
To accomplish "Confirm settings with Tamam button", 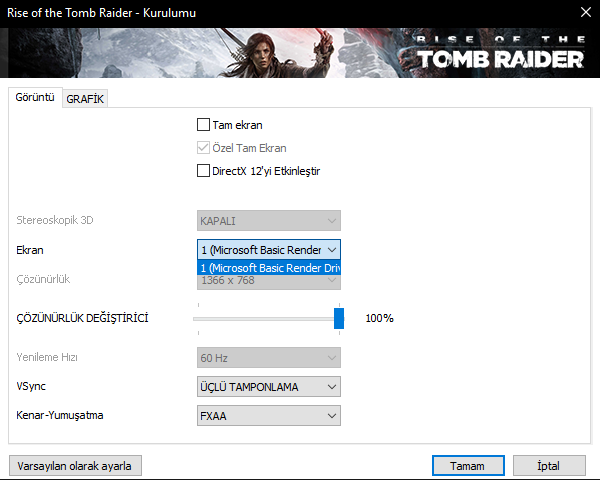I will [468, 466].
